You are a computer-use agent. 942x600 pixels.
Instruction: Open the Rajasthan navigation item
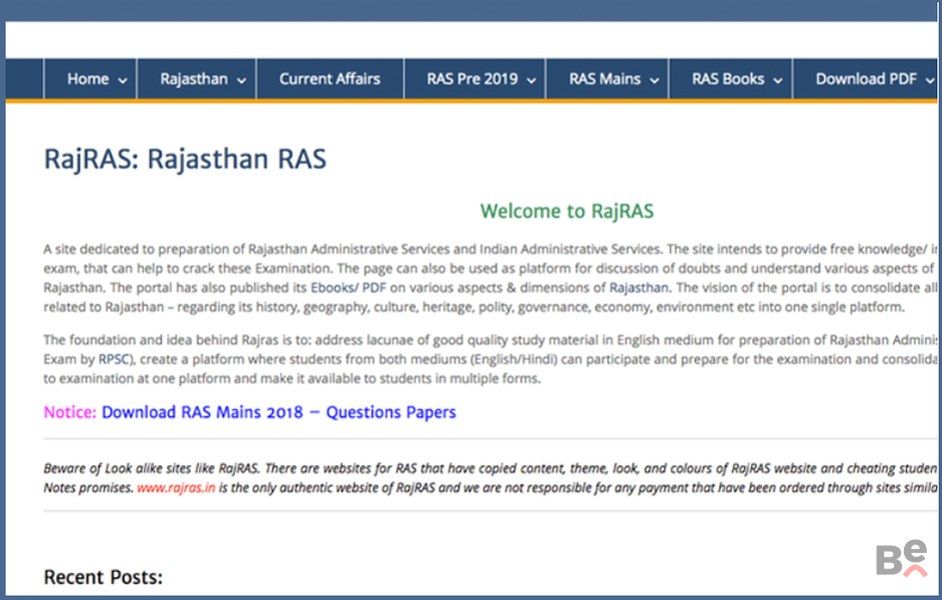194,79
